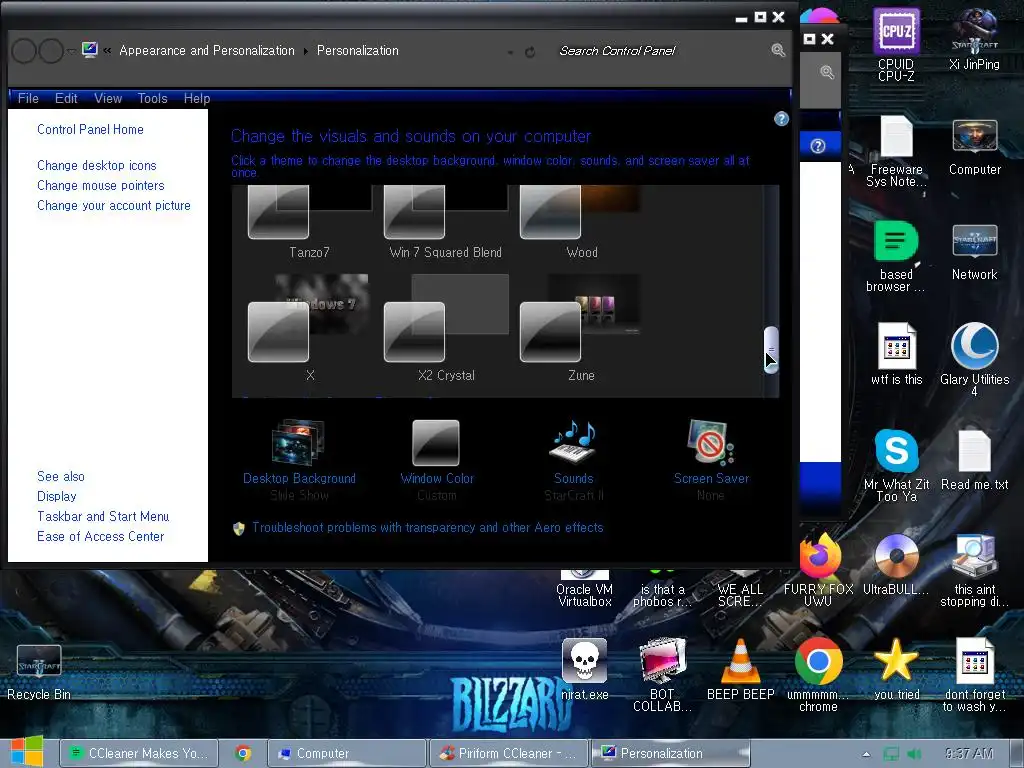Click the volume speaker tray icon

(x=915, y=754)
